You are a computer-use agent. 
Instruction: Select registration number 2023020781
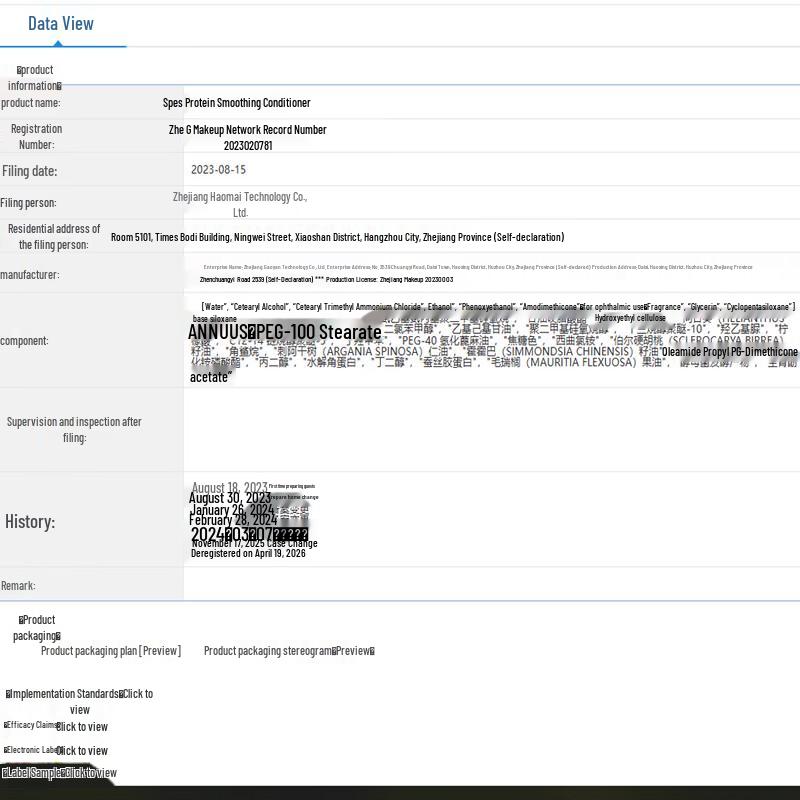click(248, 145)
